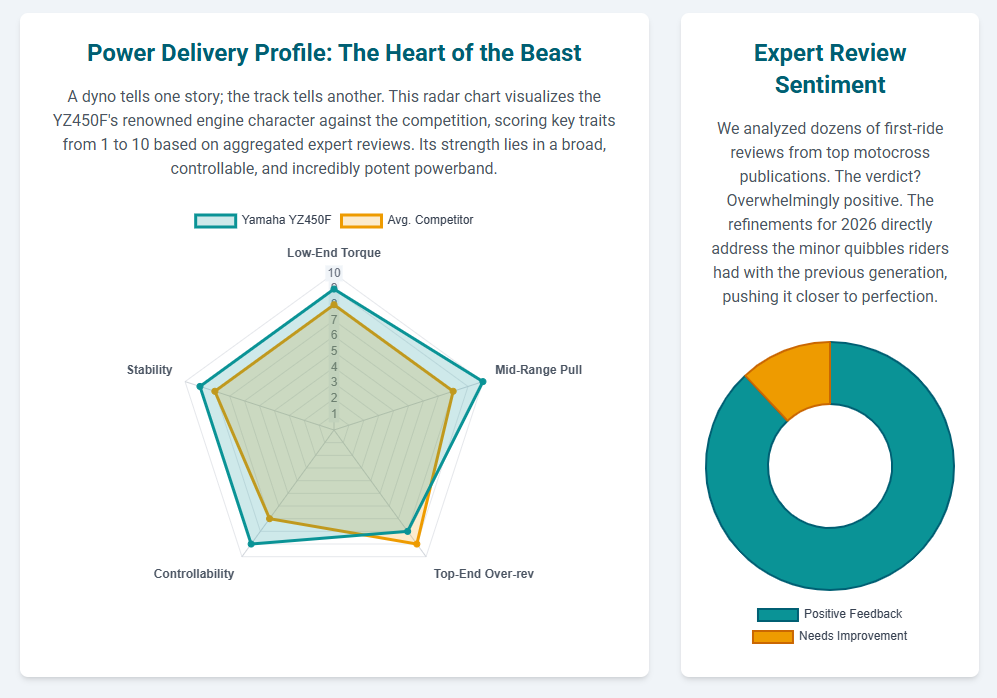997x698 pixels.
Task: Click the Power Delivery Profile heading
Action: (x=334, y=53)
